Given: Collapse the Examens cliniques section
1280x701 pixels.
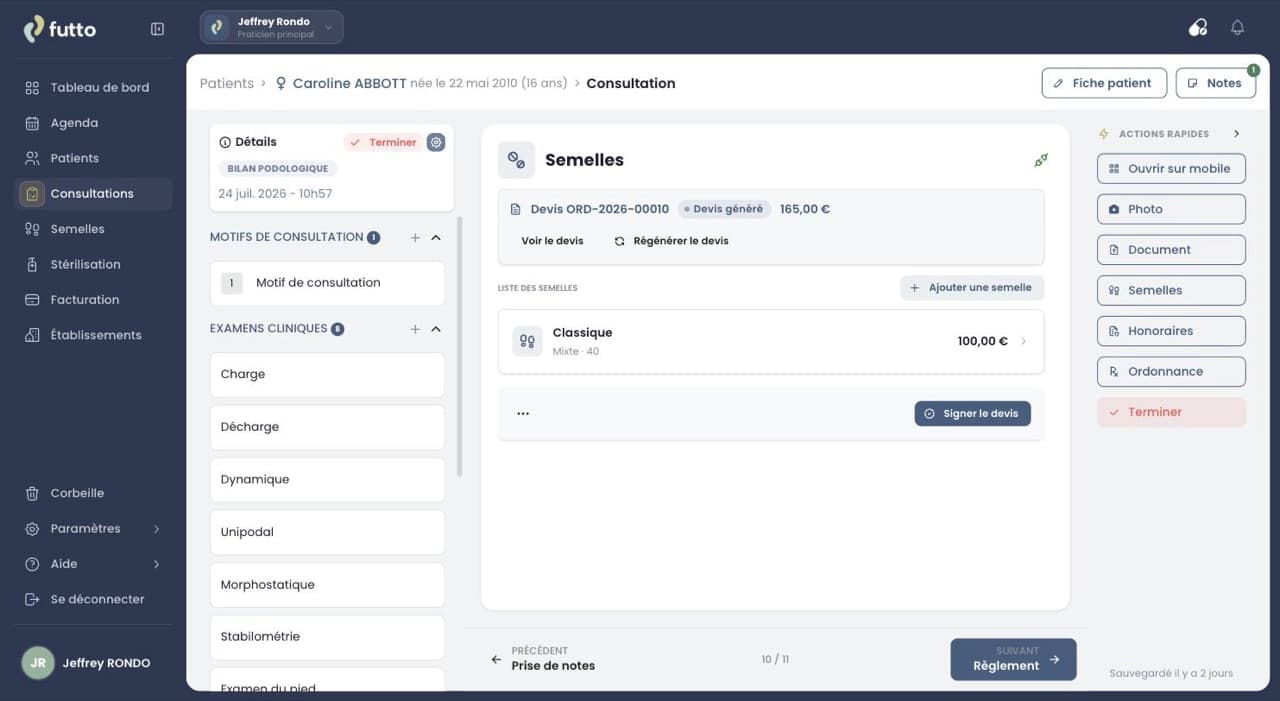Looking at the screenshot, I should (x=436, y=329).
